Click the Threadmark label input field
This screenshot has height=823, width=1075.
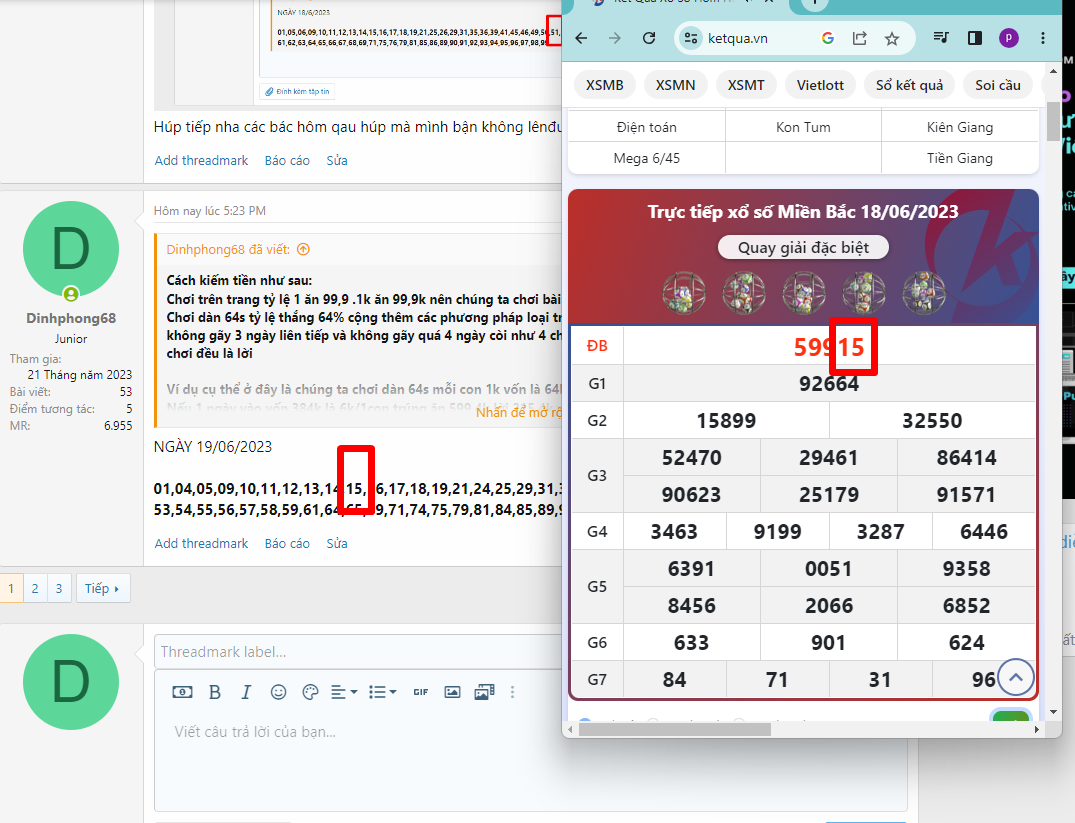click(358, 652)
